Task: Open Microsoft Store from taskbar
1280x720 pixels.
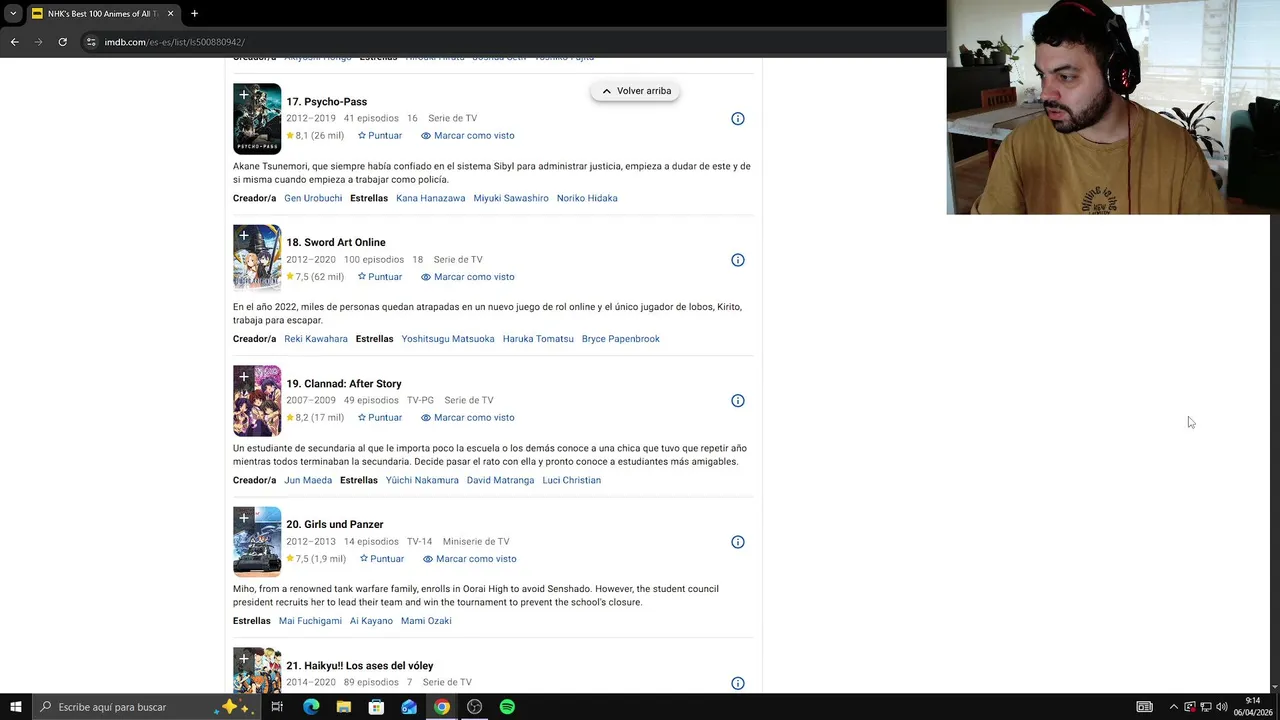Action: [376, 707]
